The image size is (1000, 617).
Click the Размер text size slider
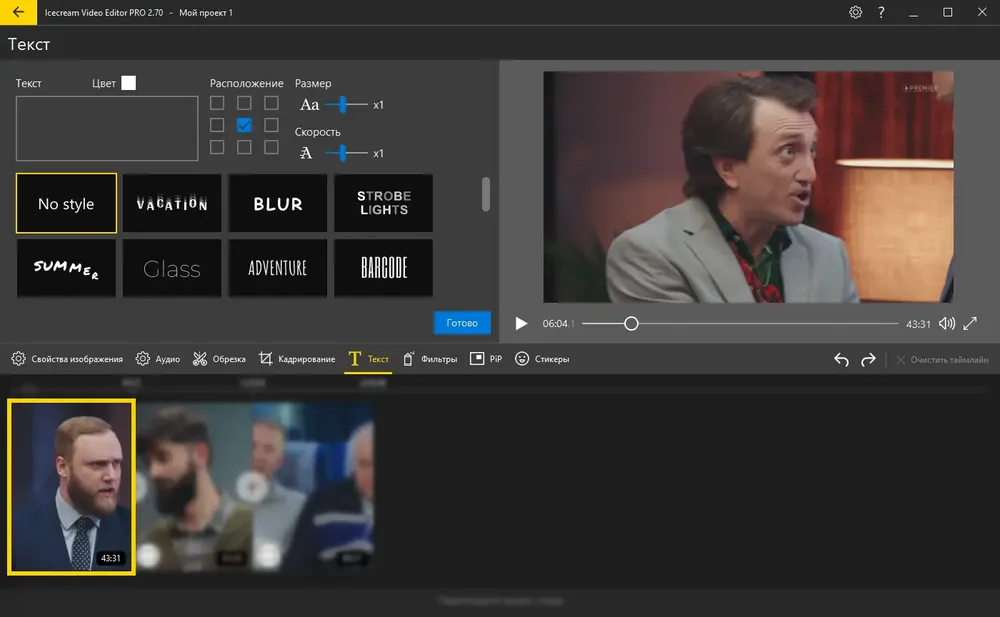click(x=346, y=105)
